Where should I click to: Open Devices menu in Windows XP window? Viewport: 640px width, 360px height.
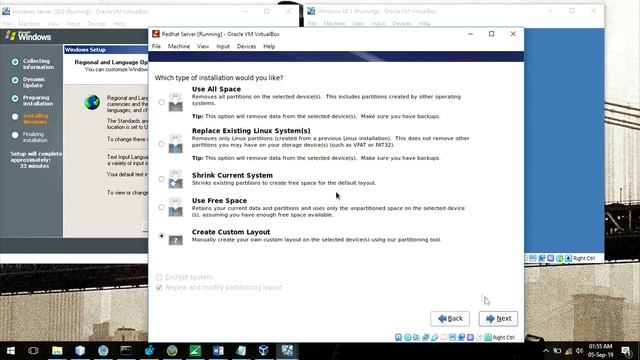click(402, 24)
